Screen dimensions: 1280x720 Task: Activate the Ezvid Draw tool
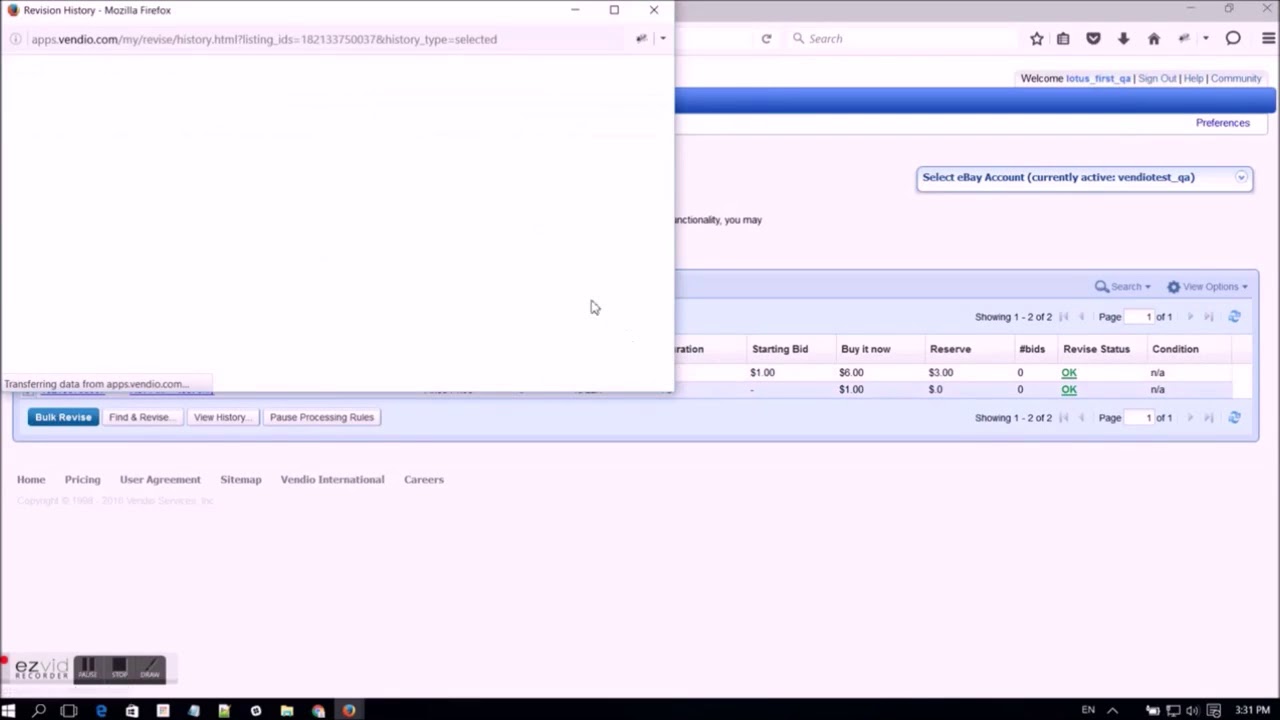click(150, 667)
